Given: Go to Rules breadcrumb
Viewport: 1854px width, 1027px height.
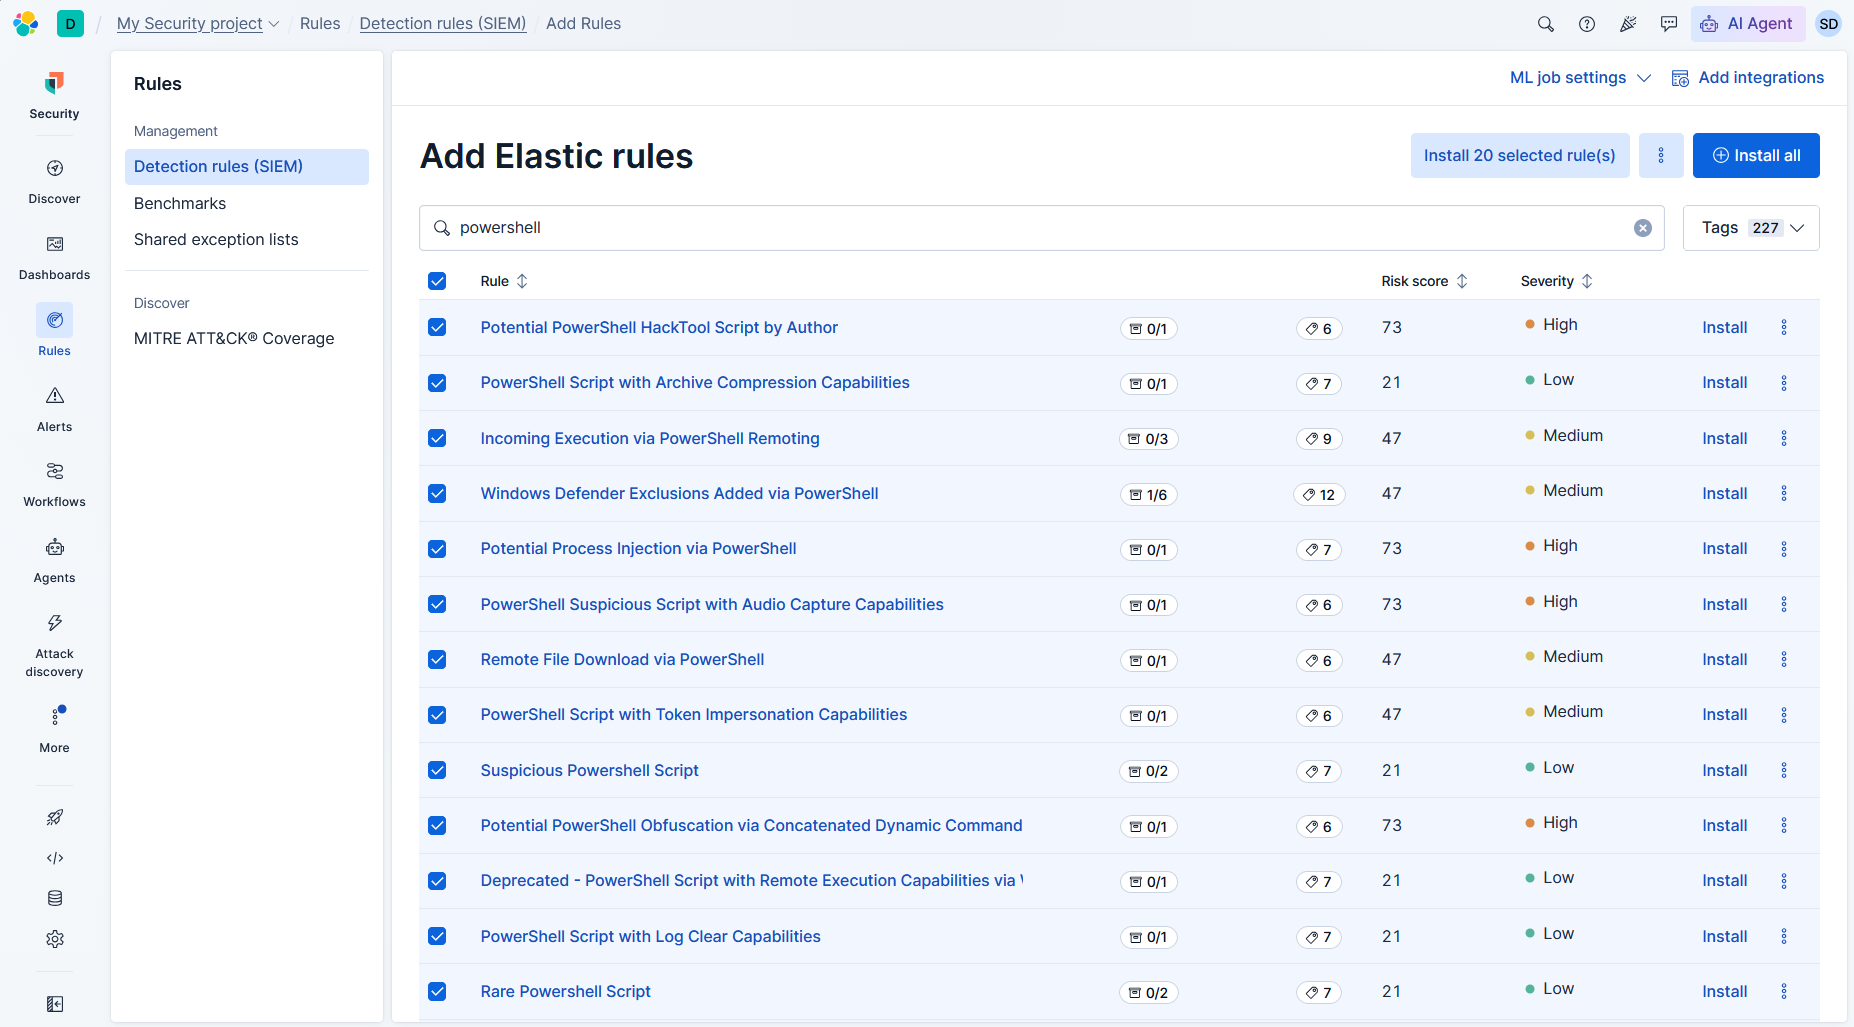Looking at the screenshot, I should point(320,23).
